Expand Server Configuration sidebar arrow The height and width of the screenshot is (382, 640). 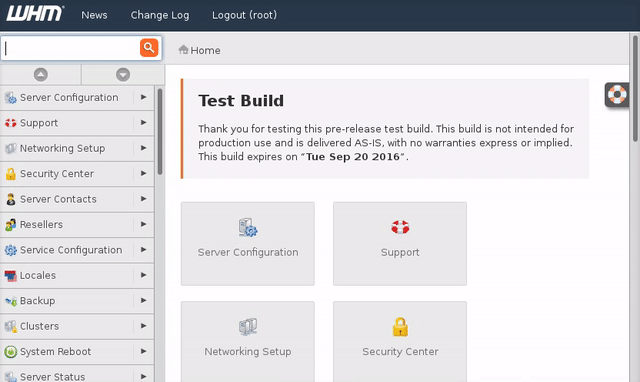coord(143,97)
